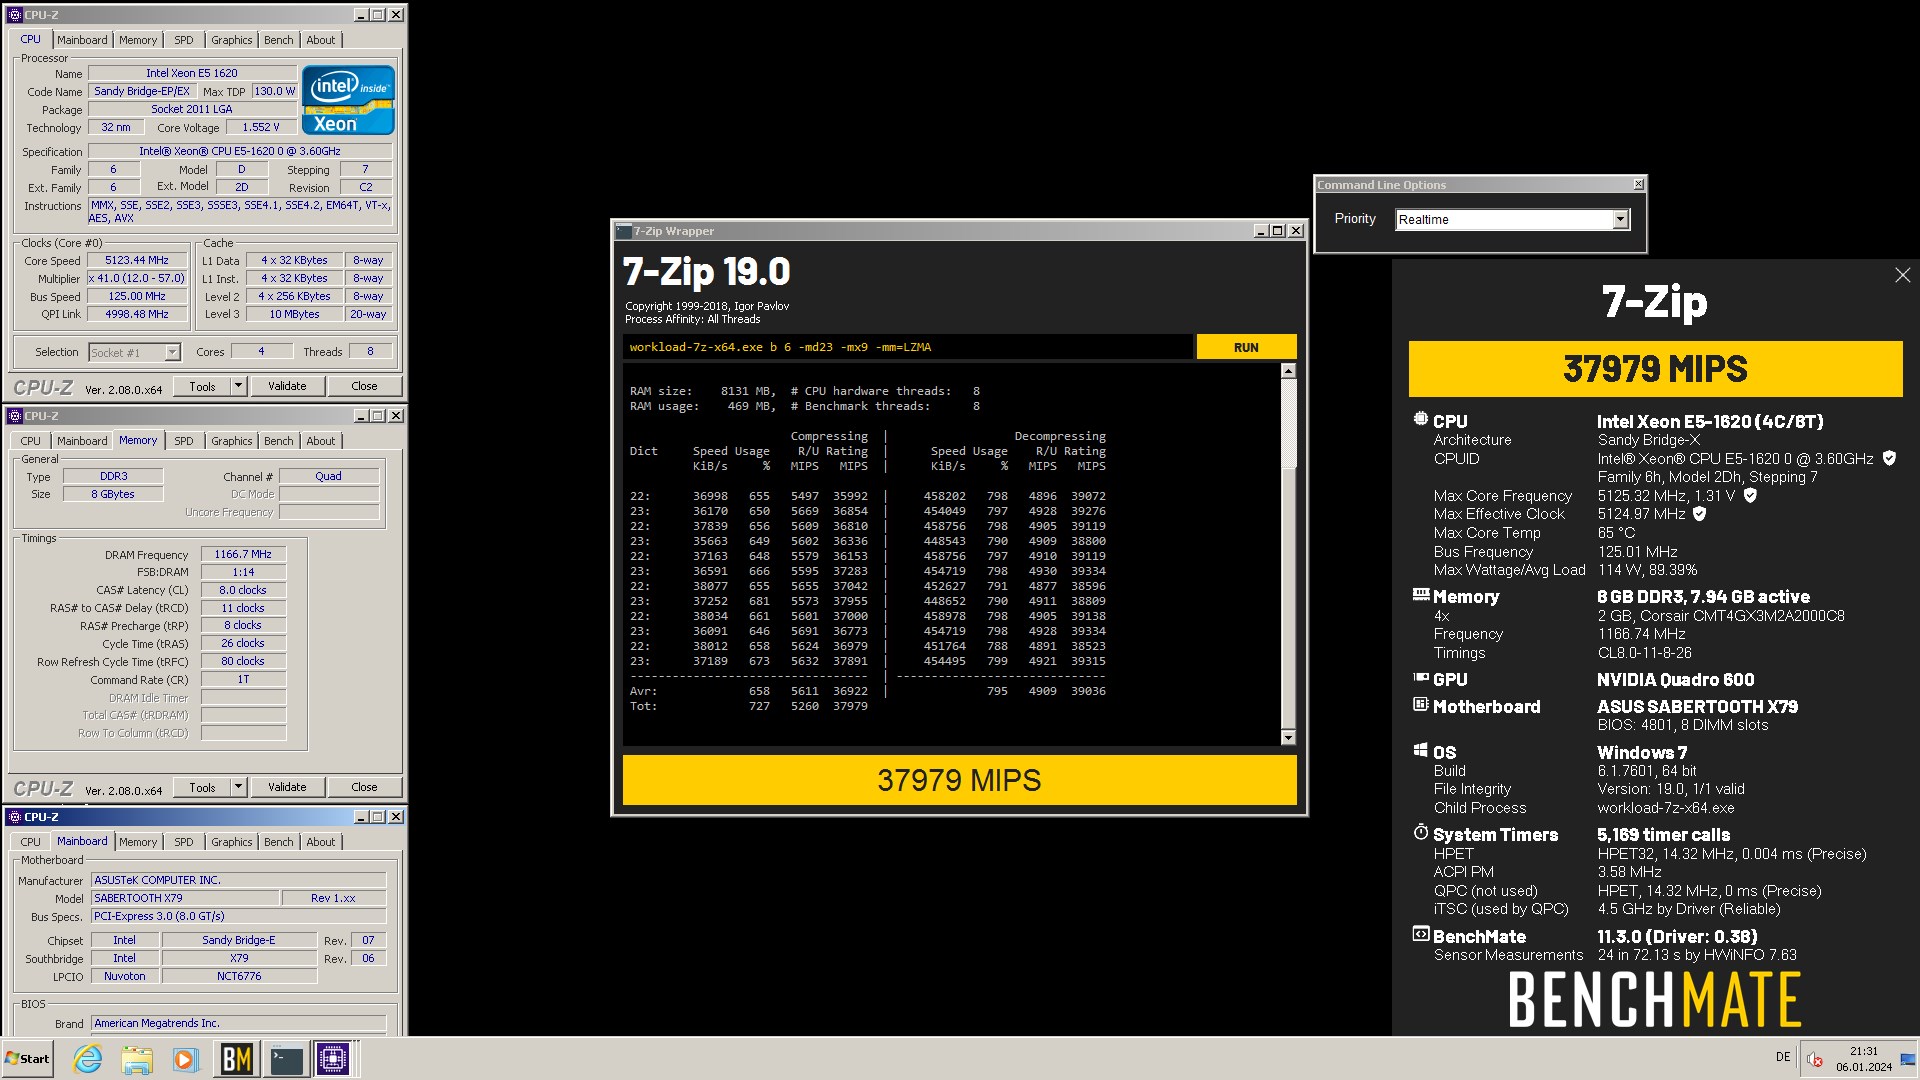
Task: Open CPU-Z taskbar icon
Action: (333, 1059)
